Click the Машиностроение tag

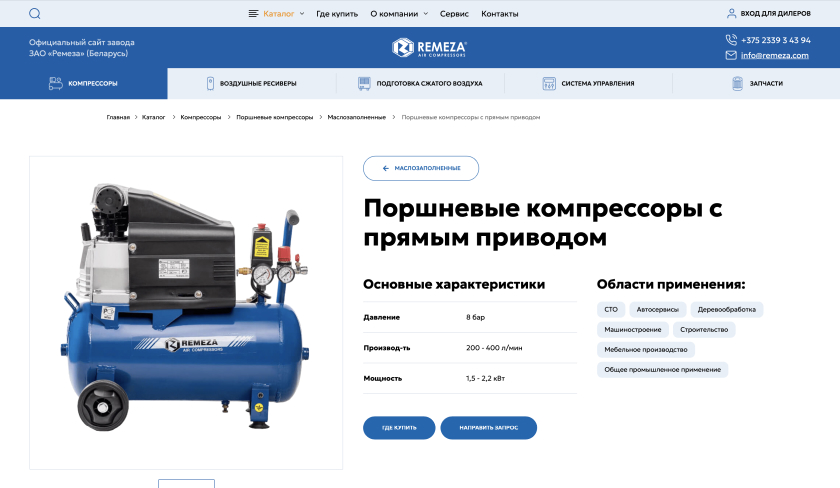[x=633, y=329]
